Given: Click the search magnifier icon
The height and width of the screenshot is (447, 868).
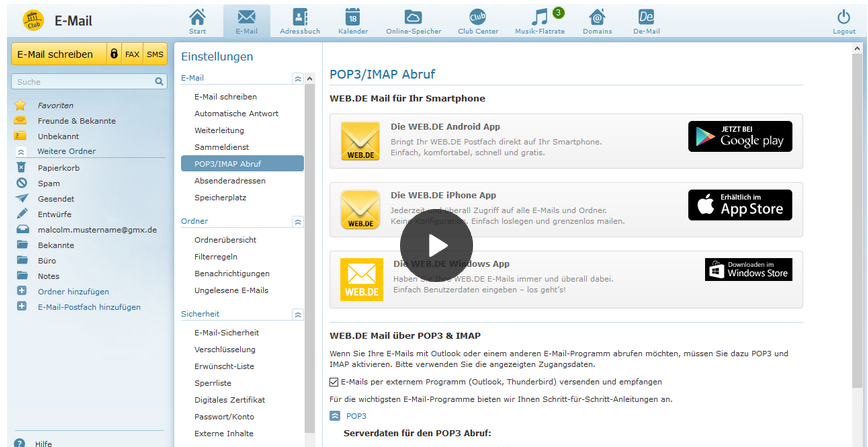Looking at the screenshot, I should pyautogui.click(x=159, y=81).
